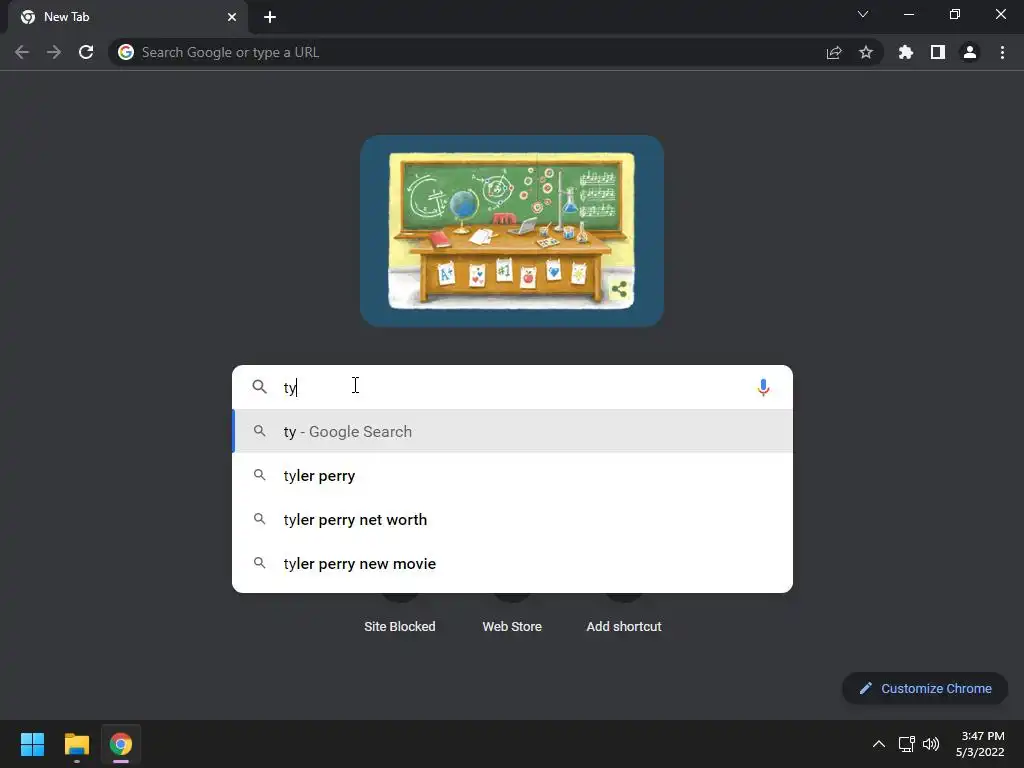Select the 'tyler perry' suggestion
Image resolution: width=1024 pixels, height=768 pixels.
(x=513, y=475)
